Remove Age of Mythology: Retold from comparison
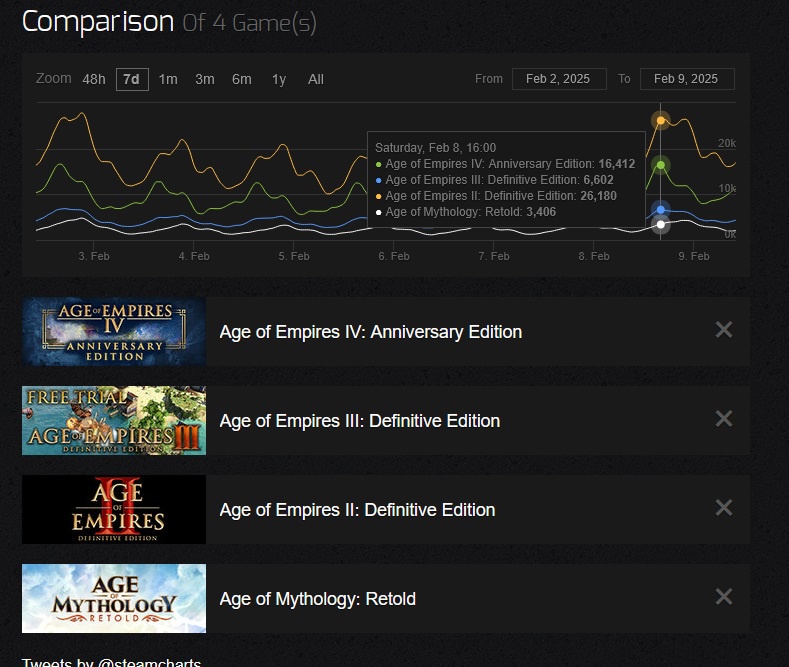The width and height of the screenshot is (789, 667). tap(724, 597)
